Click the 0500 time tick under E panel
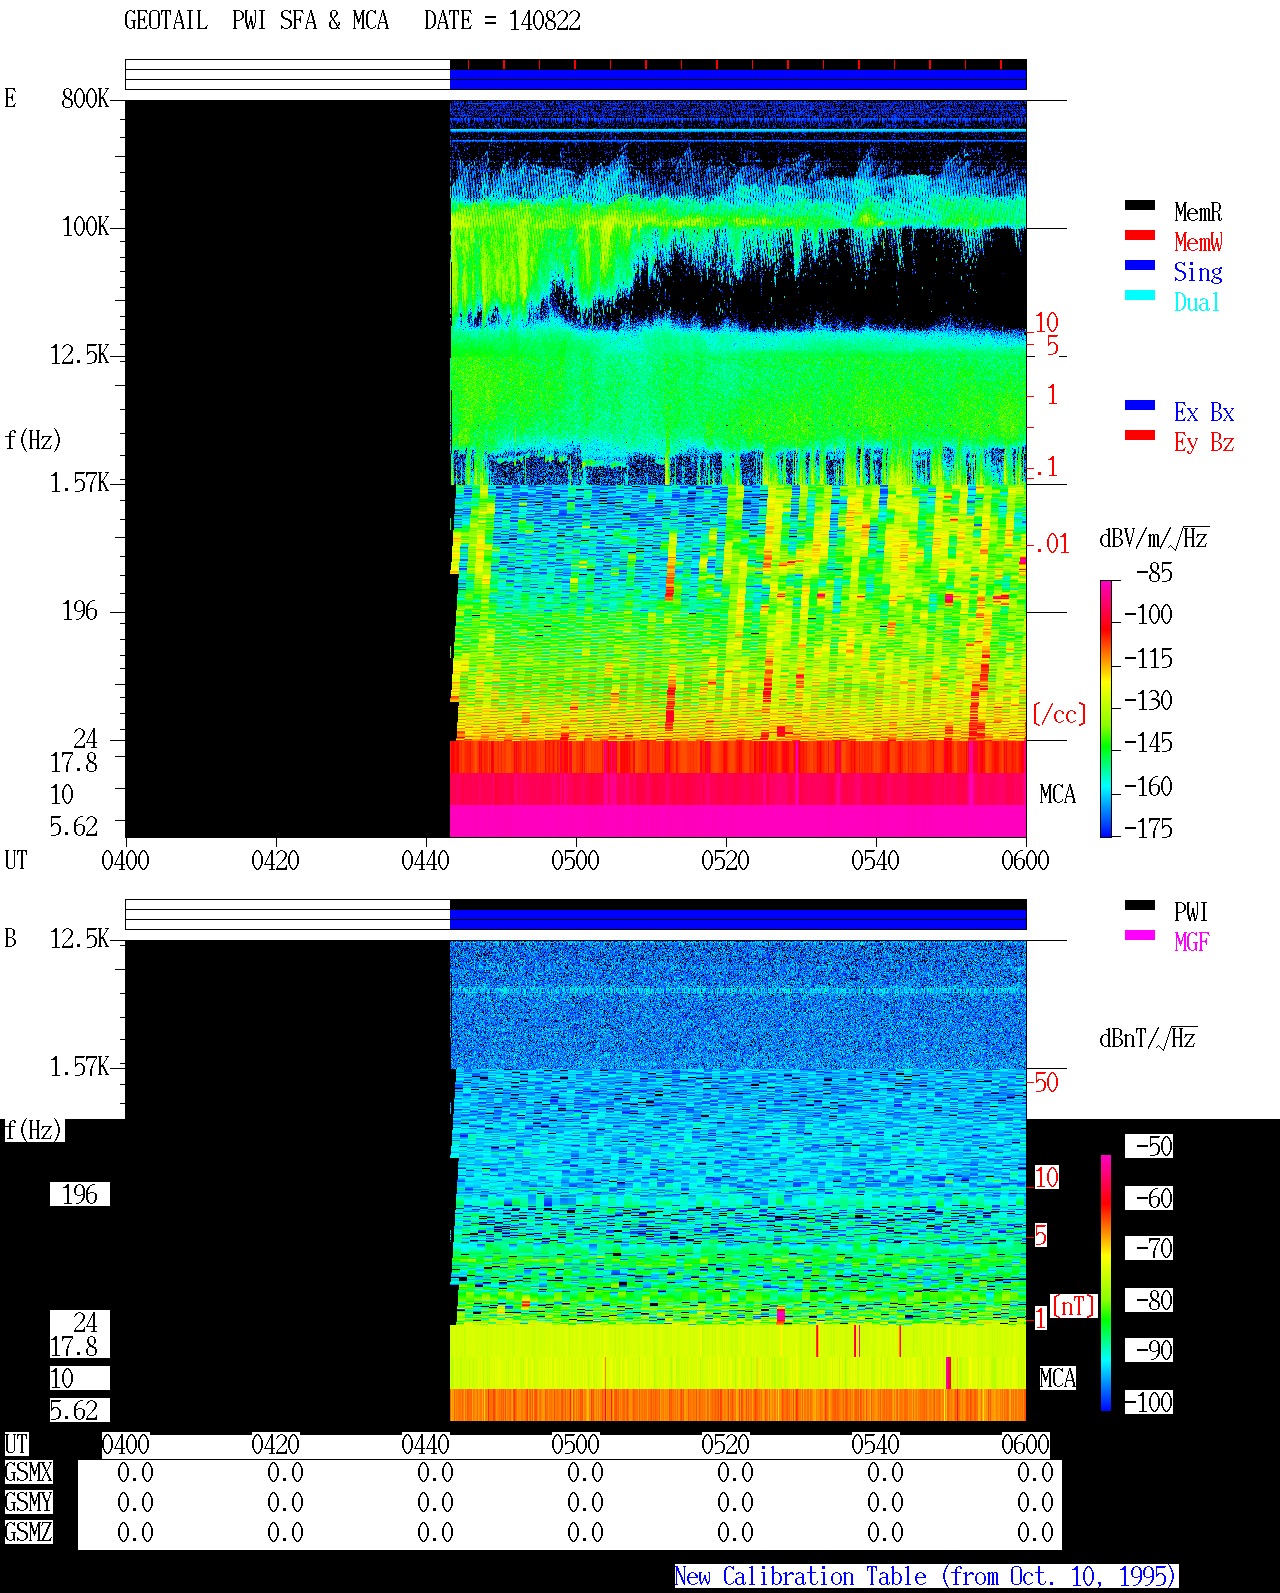The width and height of the screenshot is (1280, 1593). (575, 860)
